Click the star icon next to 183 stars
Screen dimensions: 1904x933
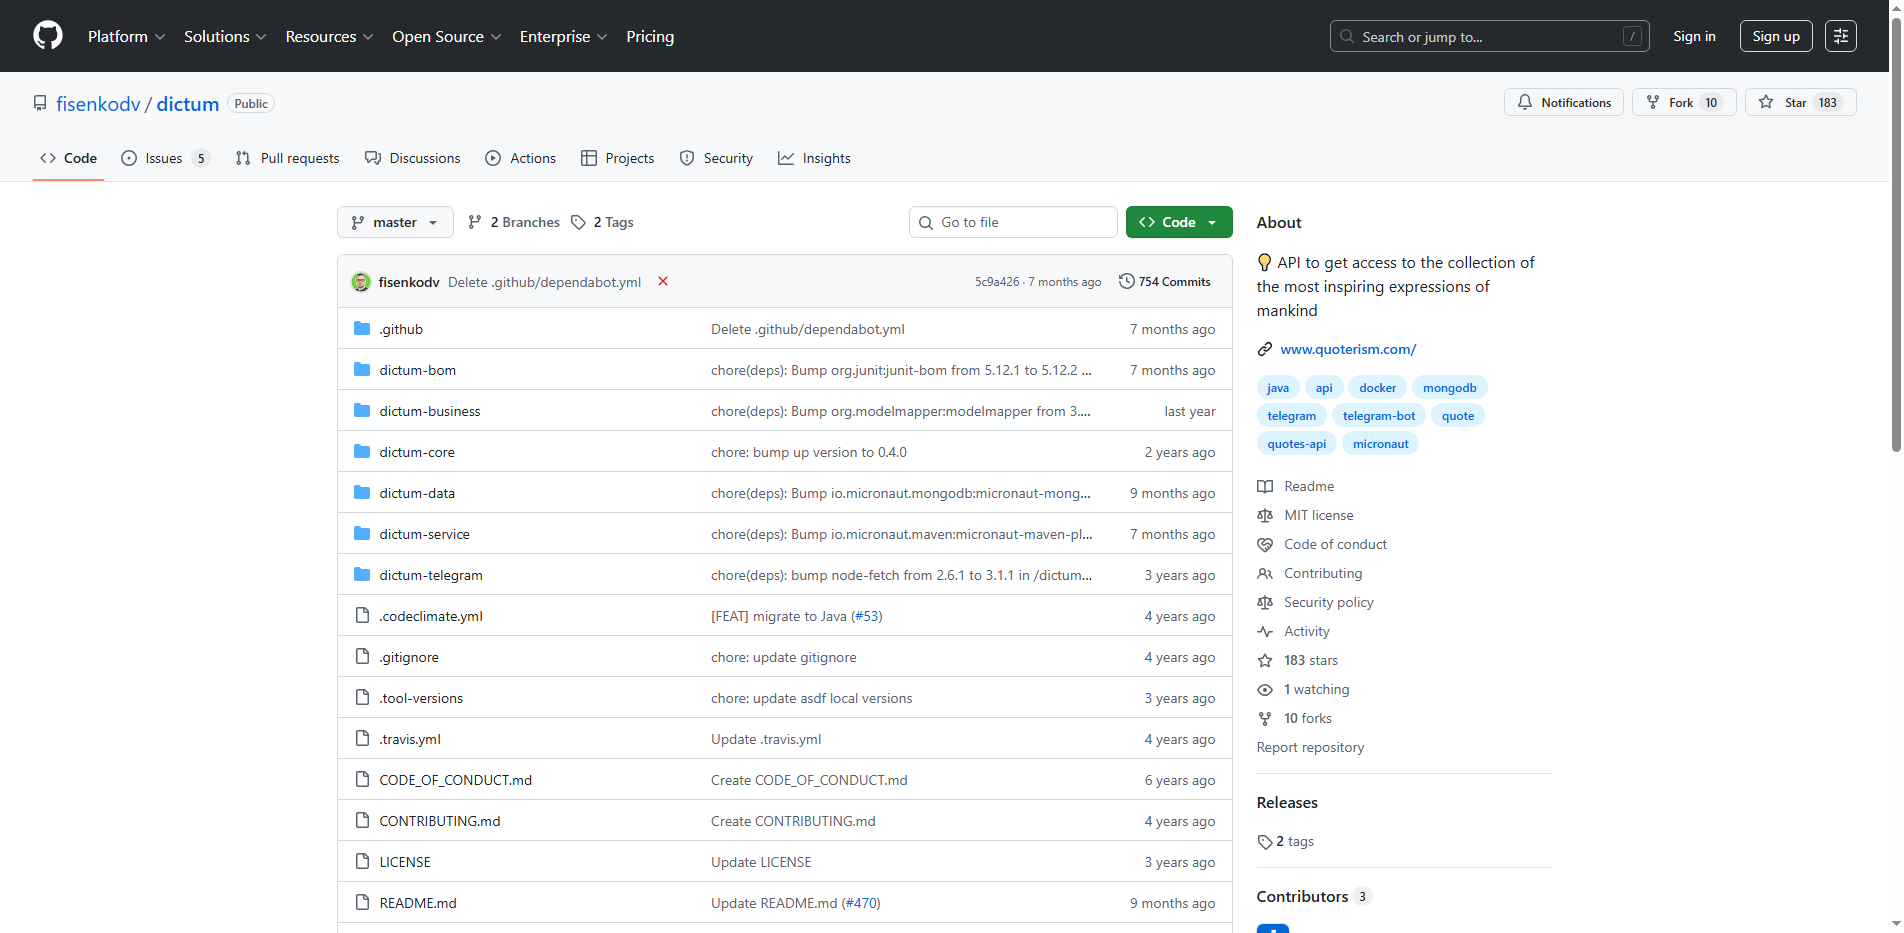click(x=1265, y=660)
